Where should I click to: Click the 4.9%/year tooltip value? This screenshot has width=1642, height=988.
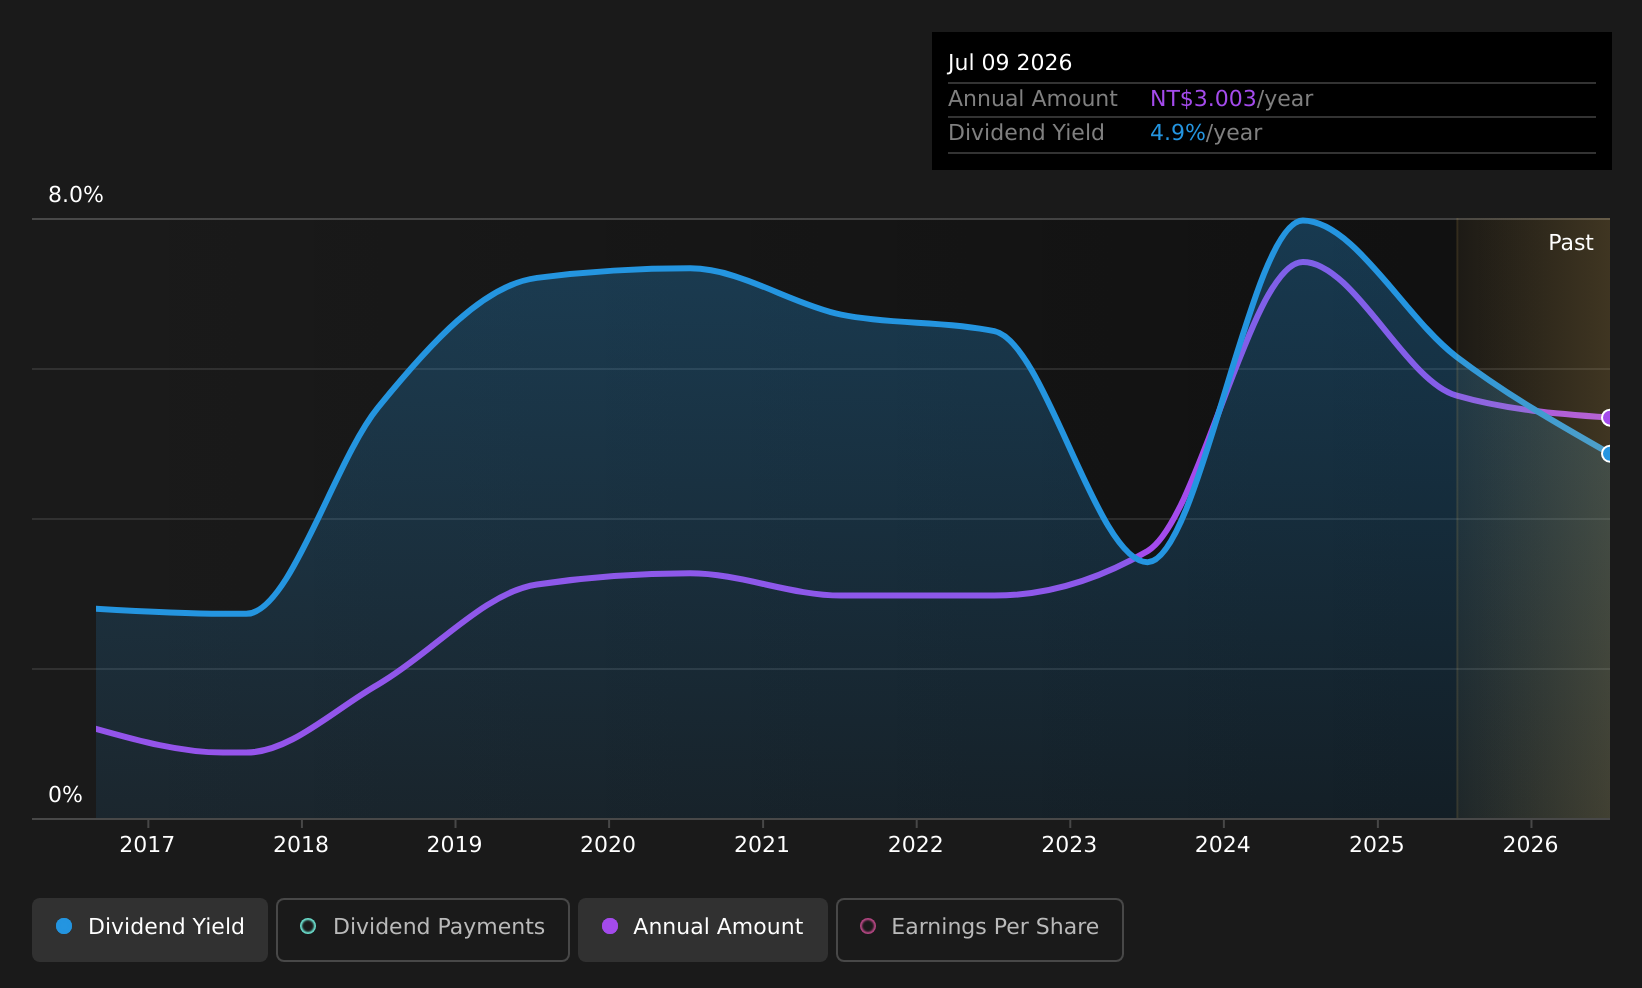pyautogui.click(x=1206, y=133)
